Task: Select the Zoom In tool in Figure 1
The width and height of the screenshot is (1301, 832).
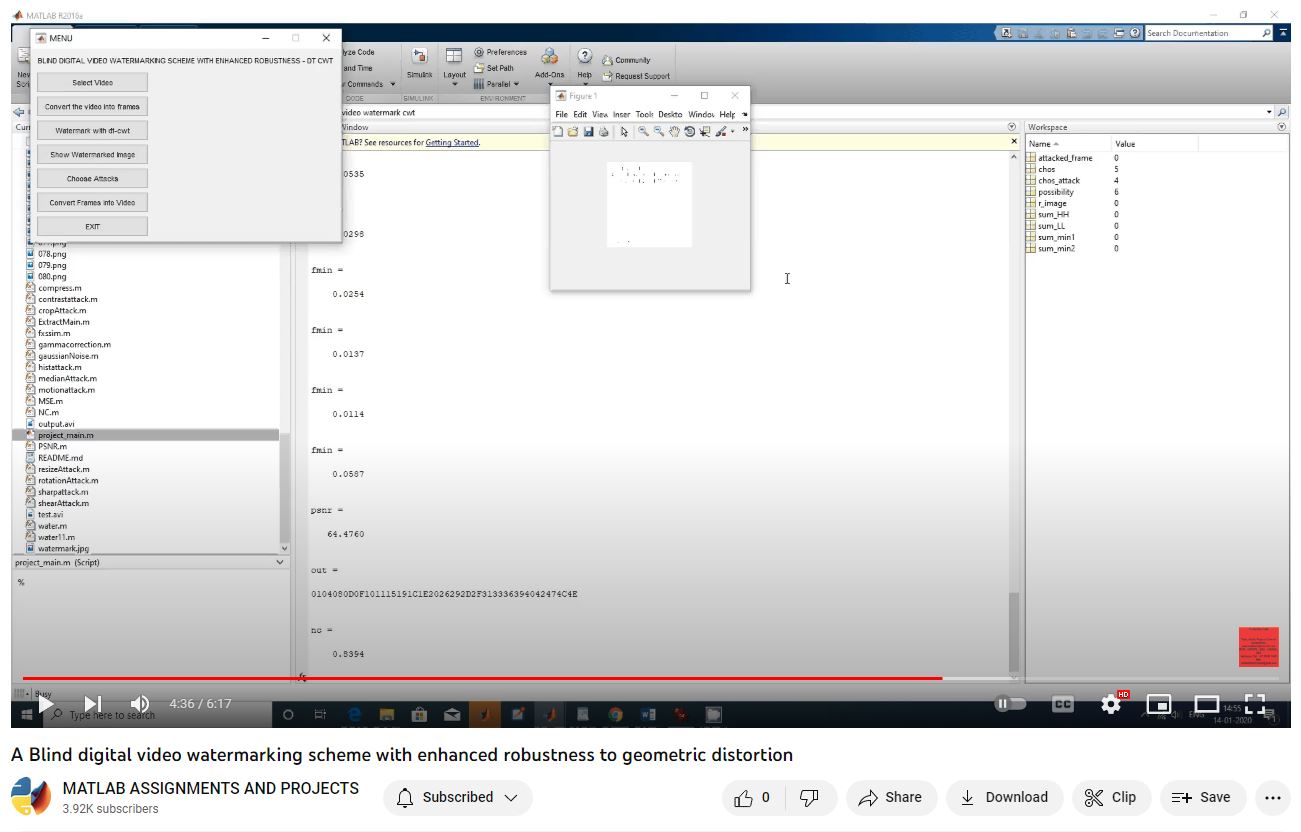Action: [643, 131]
